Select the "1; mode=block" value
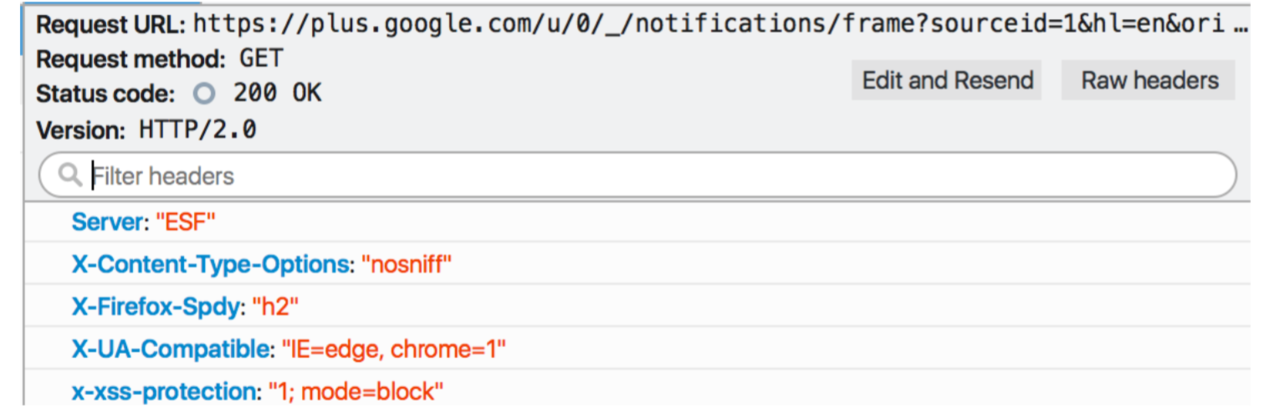 (x=355, y=391)
